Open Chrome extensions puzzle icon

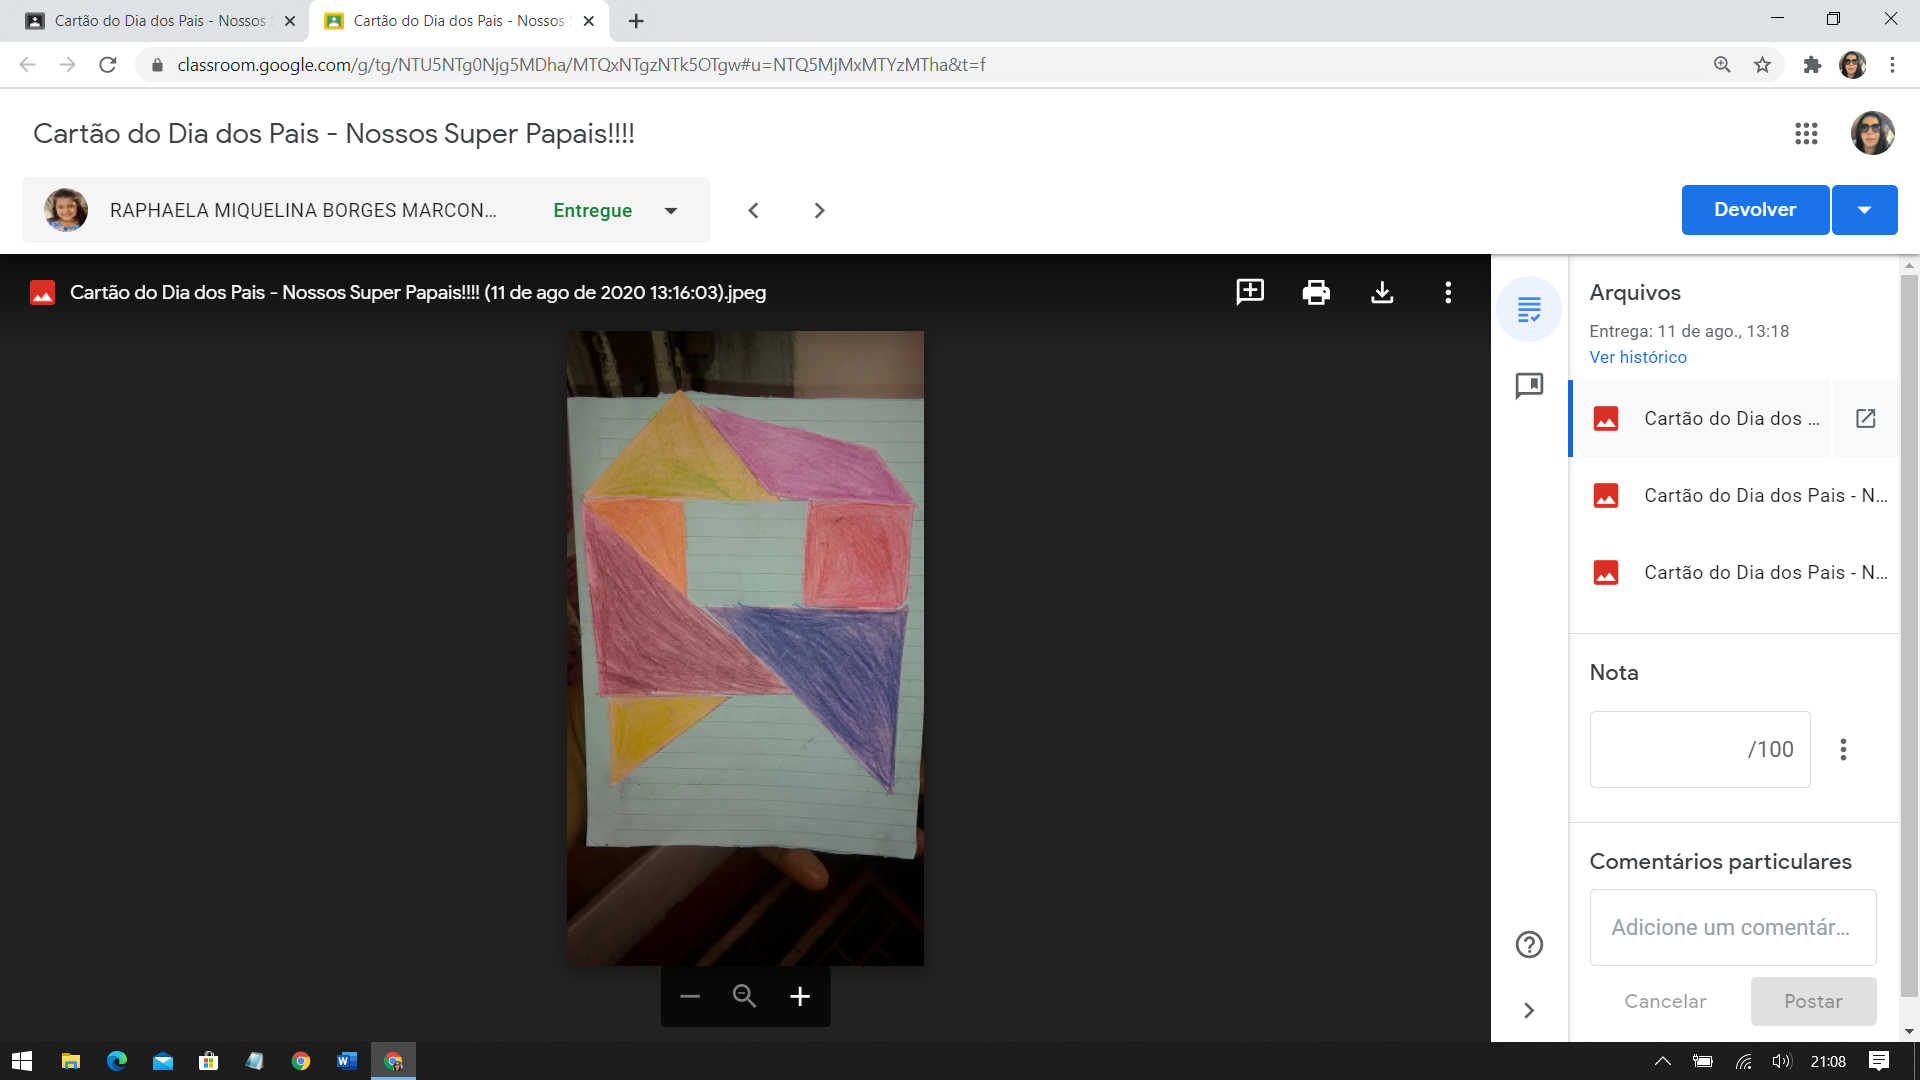click(1812, 65)
